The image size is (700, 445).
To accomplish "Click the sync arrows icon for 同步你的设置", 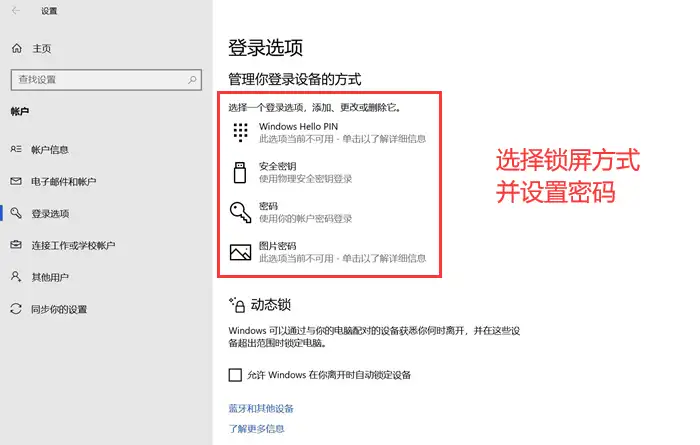I will point(16,309).
